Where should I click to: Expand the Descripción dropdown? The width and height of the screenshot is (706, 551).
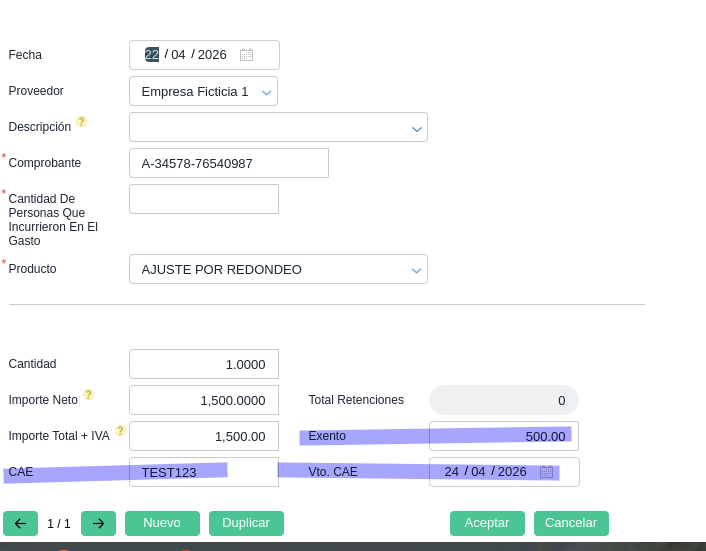pyautogui.click(x=416, y=128)
